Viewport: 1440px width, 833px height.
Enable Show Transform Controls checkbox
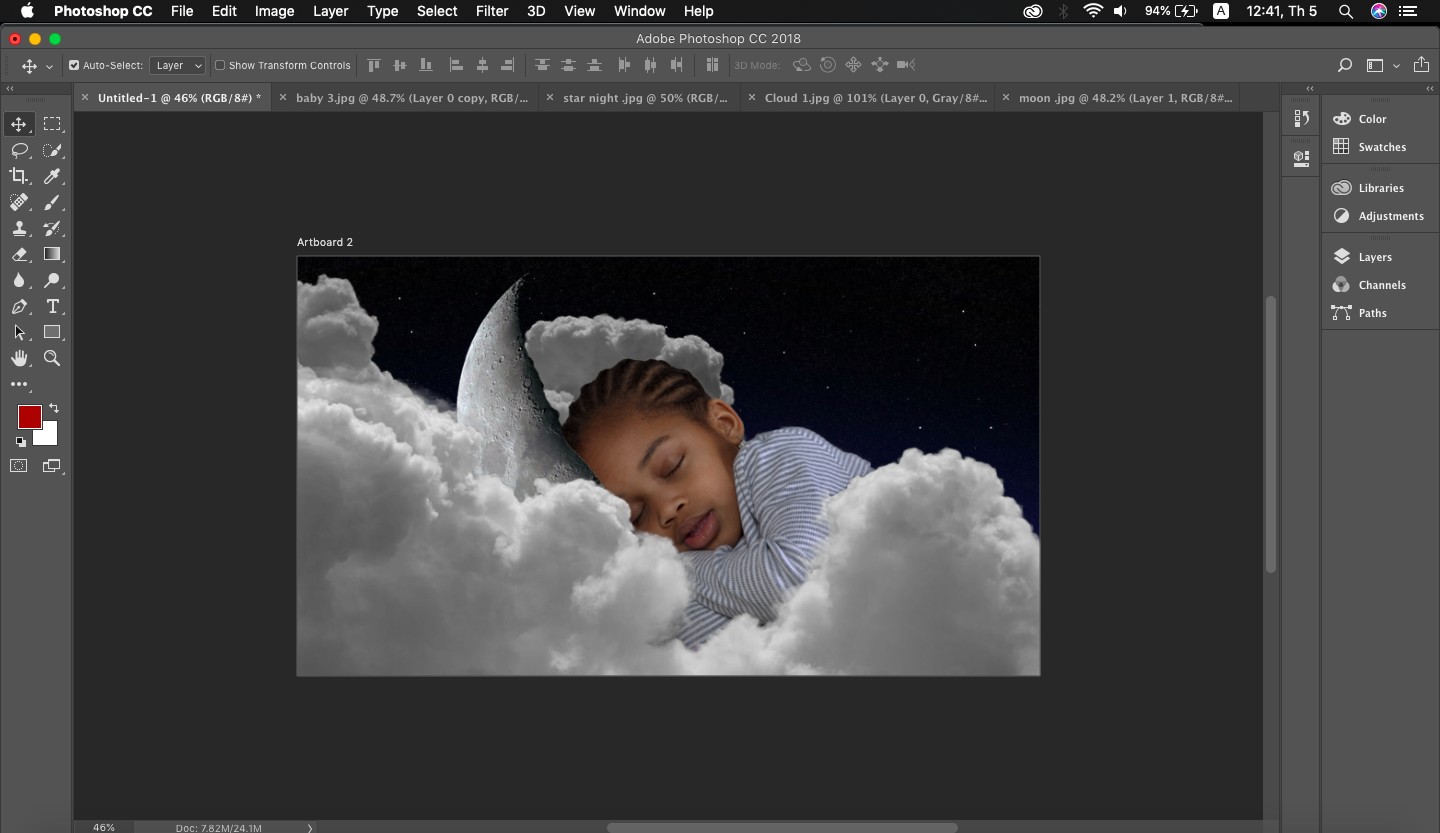(220, 65)
